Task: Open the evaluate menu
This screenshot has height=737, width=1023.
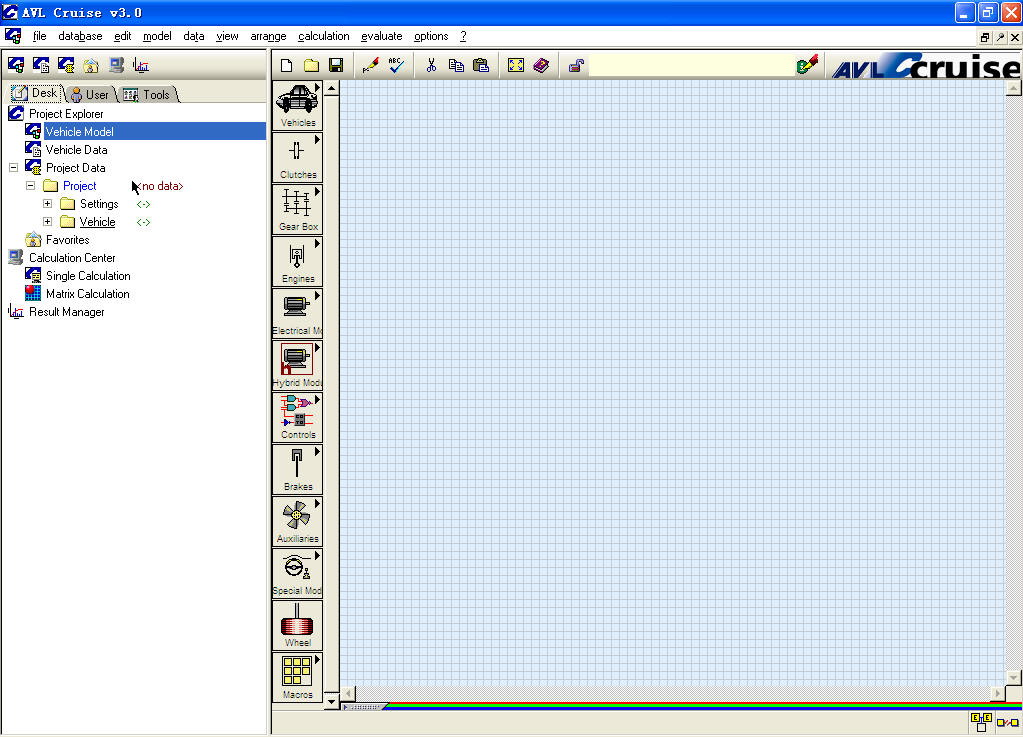Action: click(382, 37)
